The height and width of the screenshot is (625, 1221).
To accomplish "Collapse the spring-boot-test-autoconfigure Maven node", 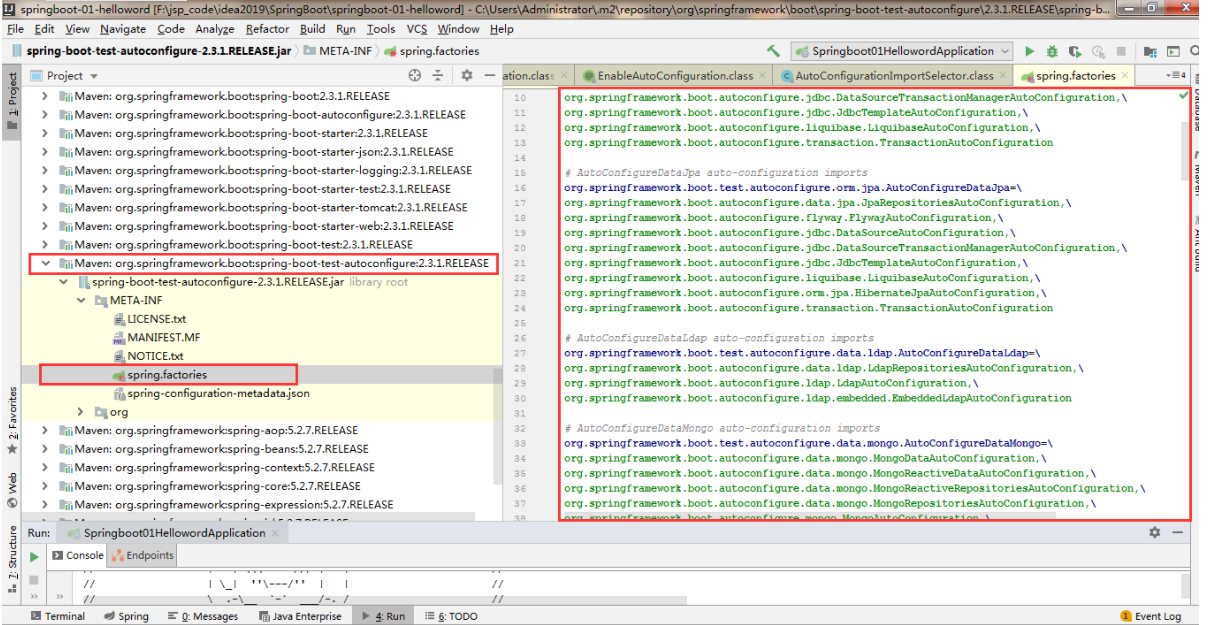I will (x=45, y=263).
